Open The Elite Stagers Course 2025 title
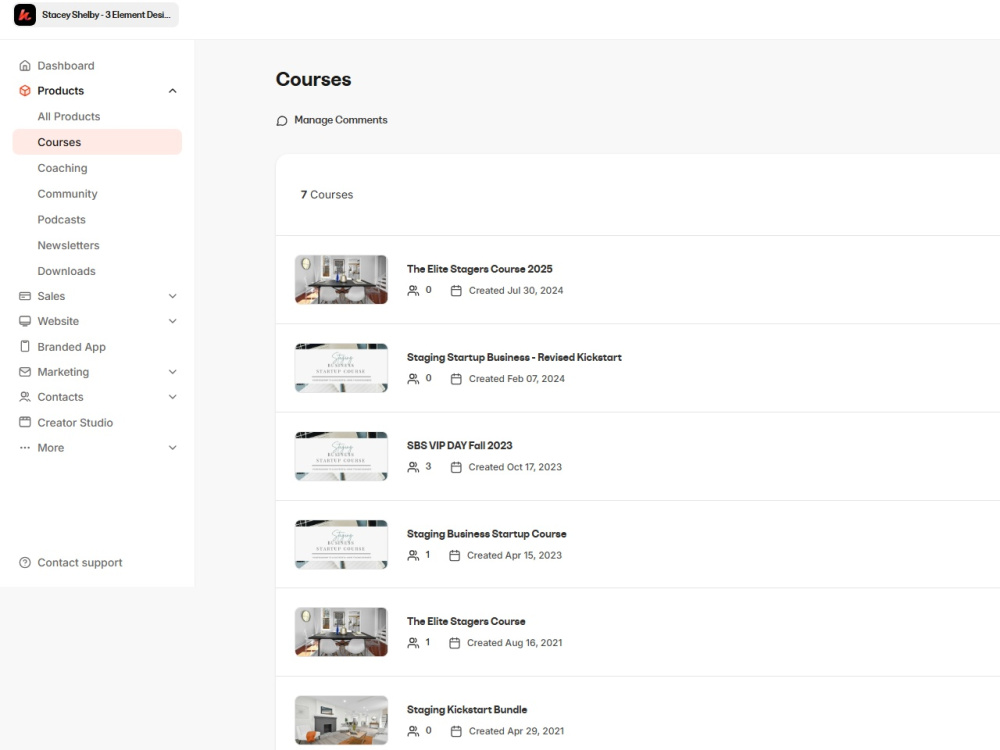1000x750 pixels. 480,269
